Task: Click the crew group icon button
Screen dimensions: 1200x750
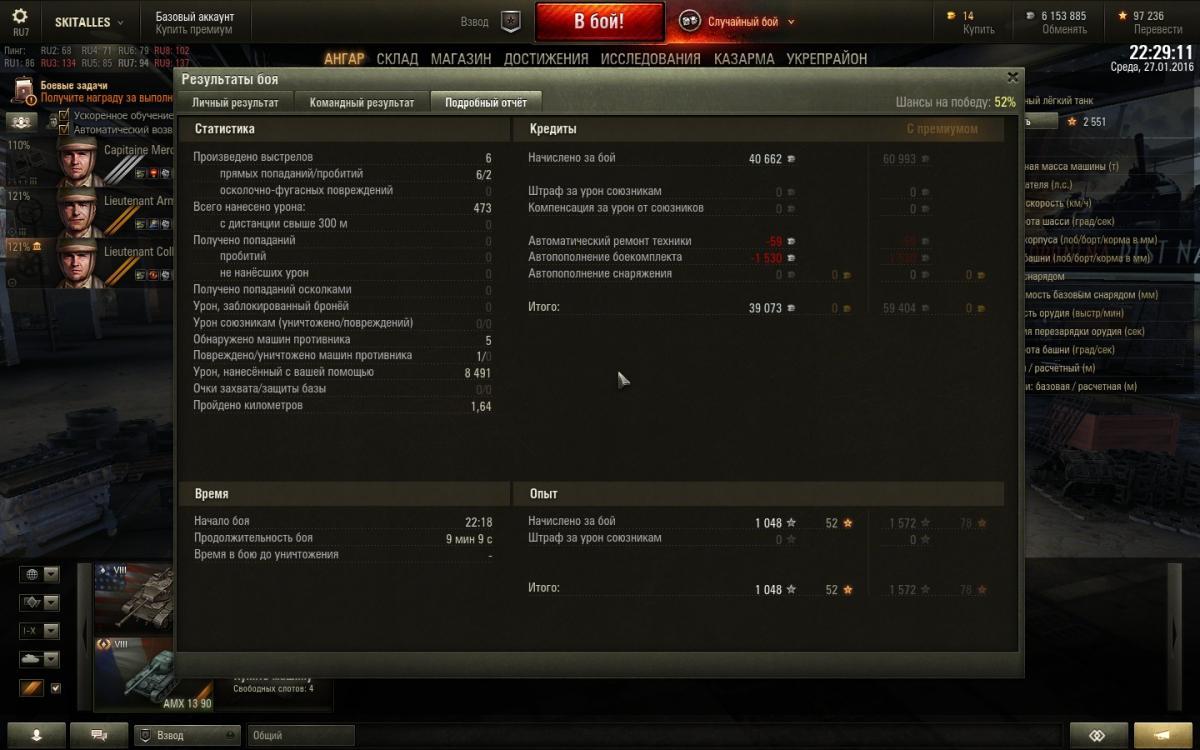Action: [23, 122]
